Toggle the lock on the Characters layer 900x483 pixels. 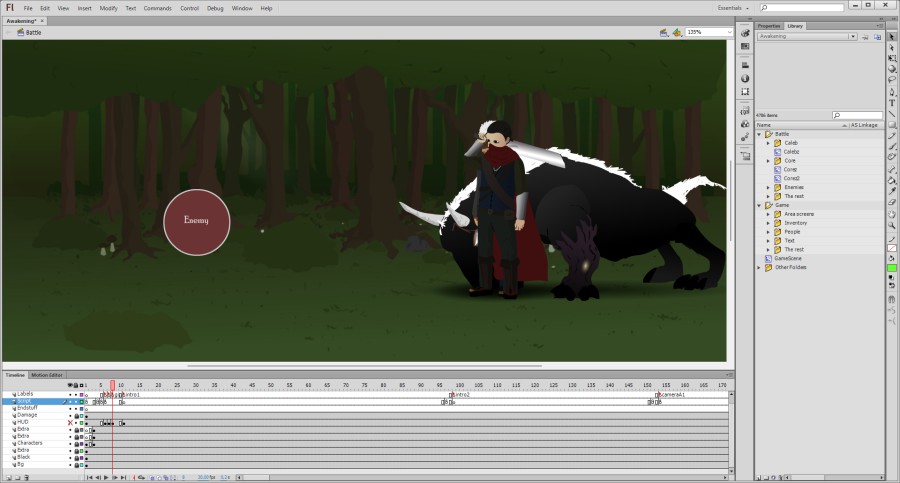click(x=76, y=443)
